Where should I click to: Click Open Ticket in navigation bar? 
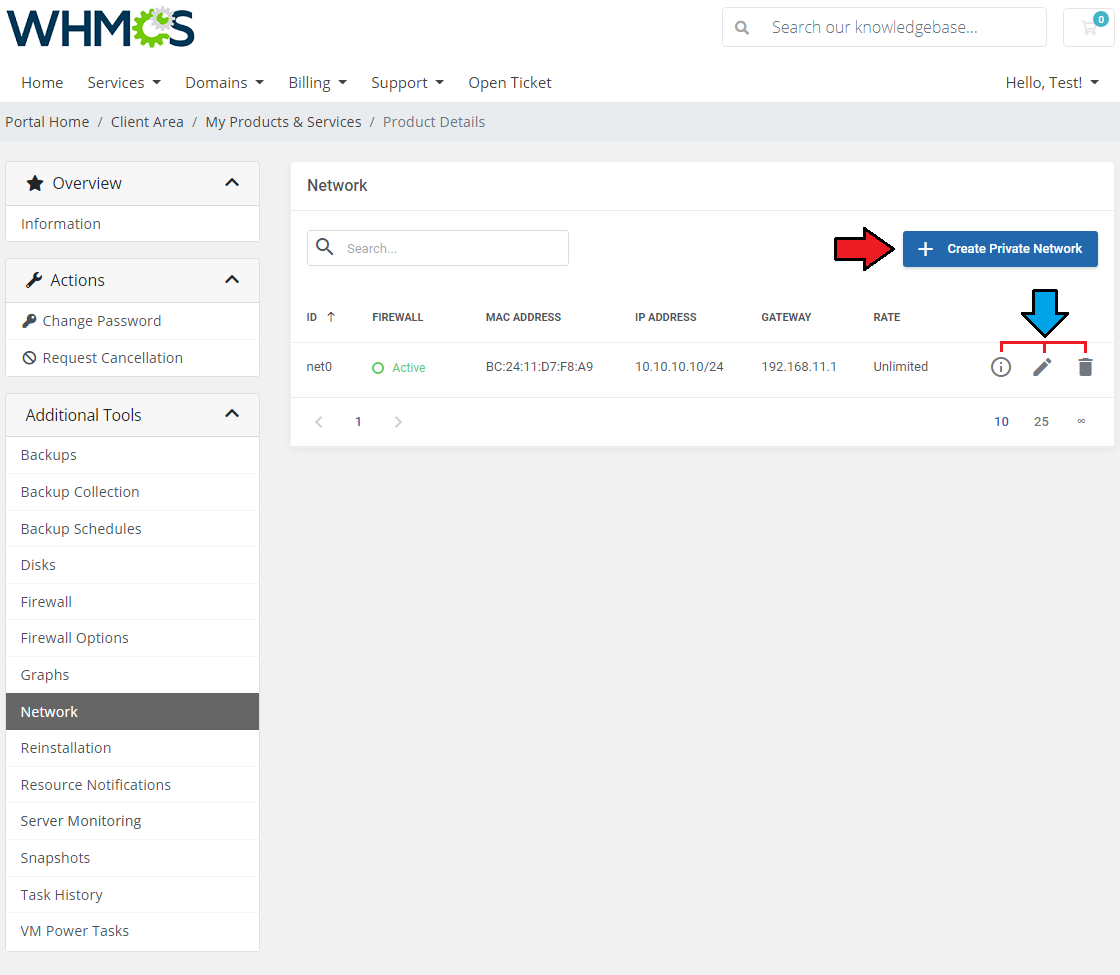[x=510, y=83]
